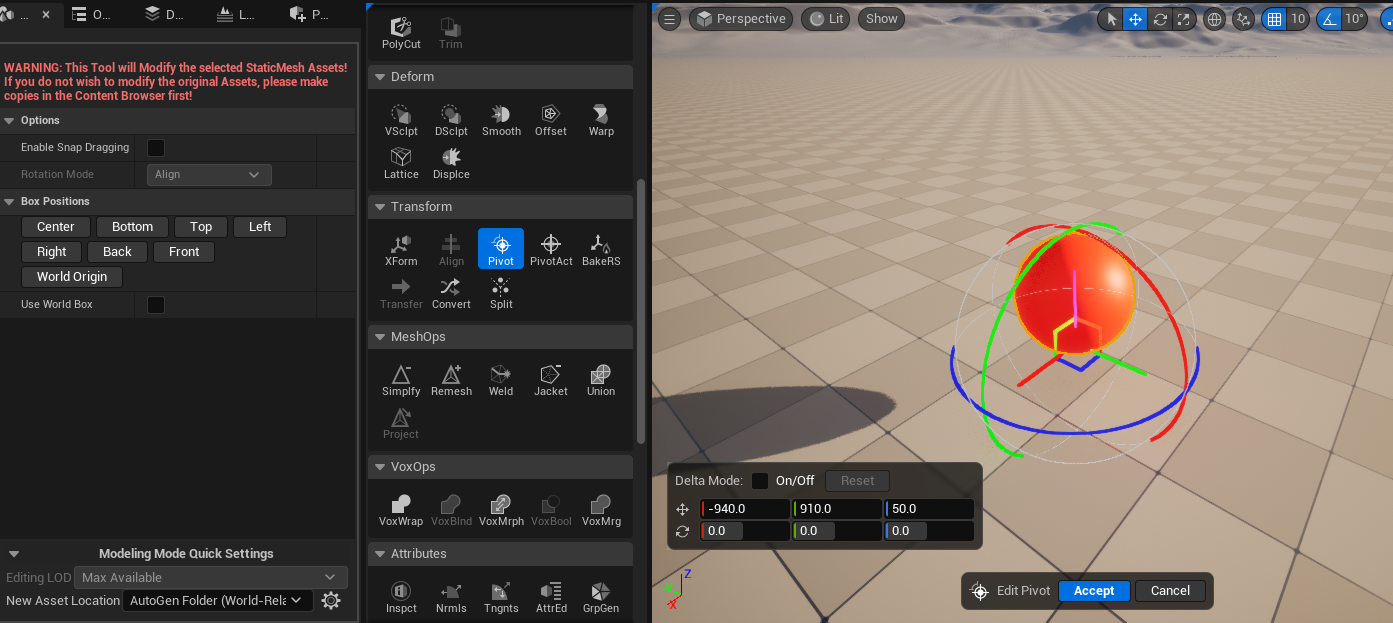Check the Use World Box option
The image size is (1393, 623).
click(x=156, y=305)
